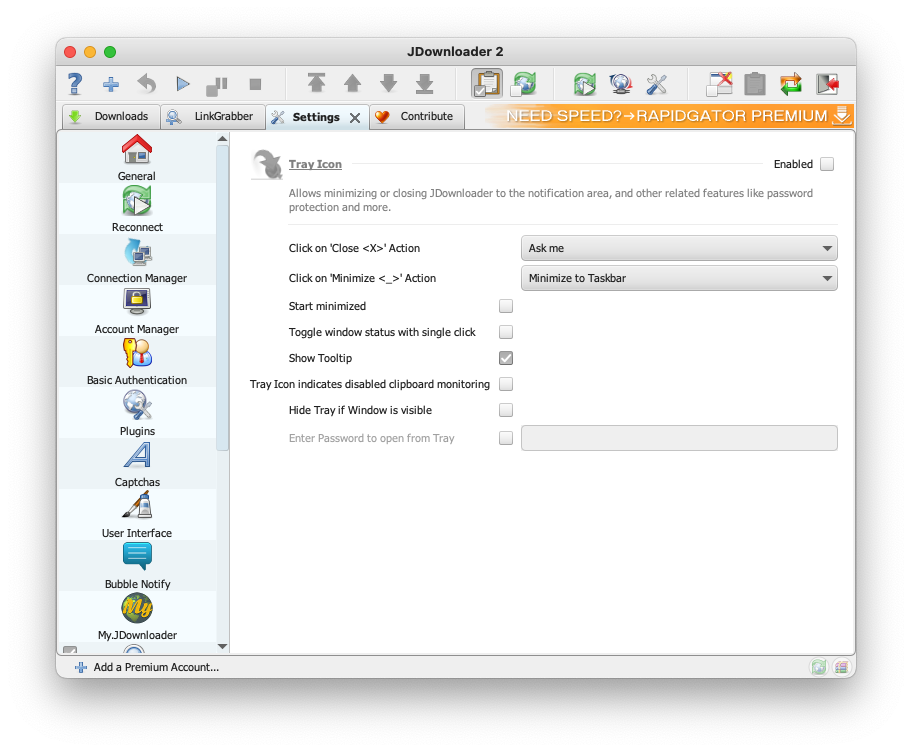Click the grey clipboard toolbar icon
Image resolution: width=912 pixels, height=752 pixels.
(x=755, y=84)
